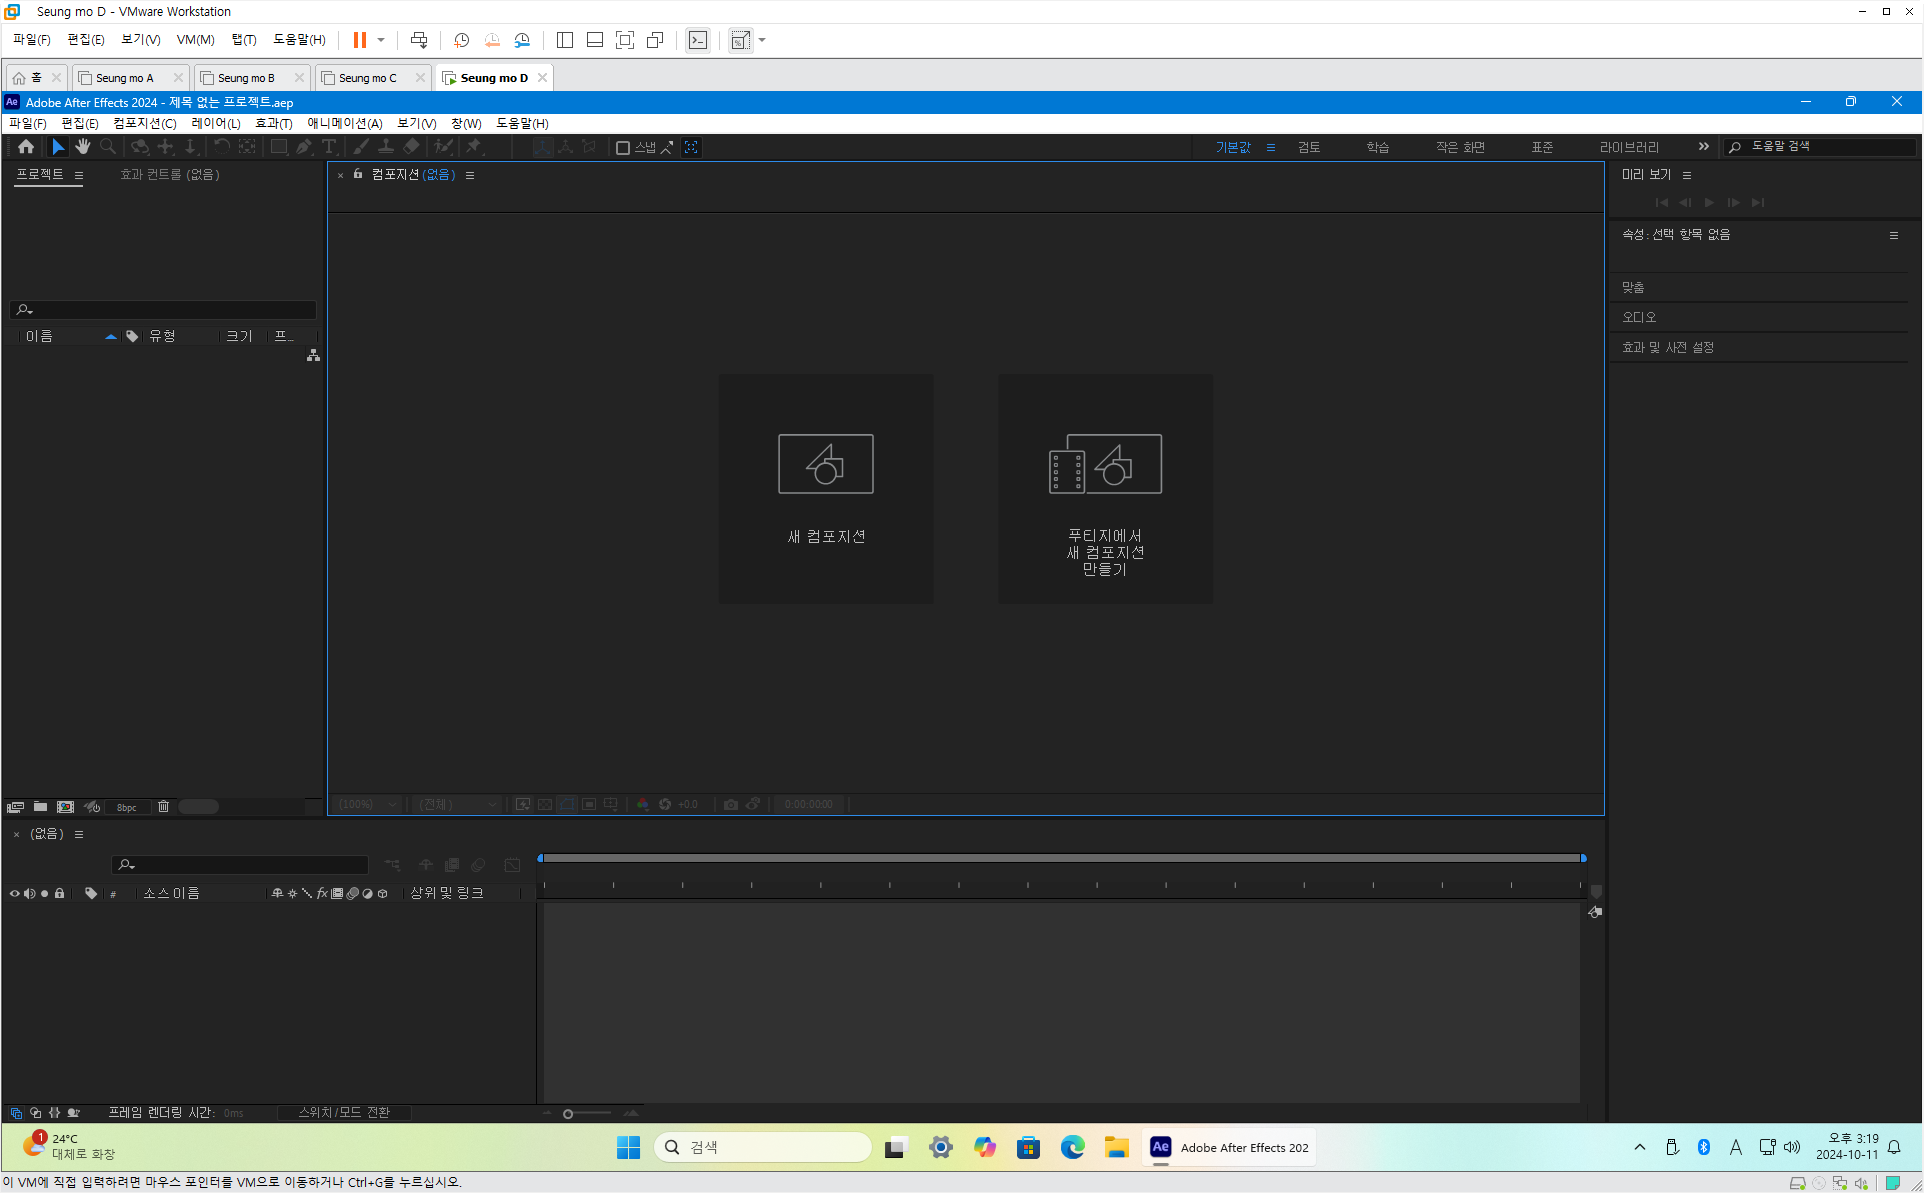Image resolution: width=1924 pixels, height=1193 pixels.
Task: Click the timeline zoom slider
Action: [x=568, y=1113]
